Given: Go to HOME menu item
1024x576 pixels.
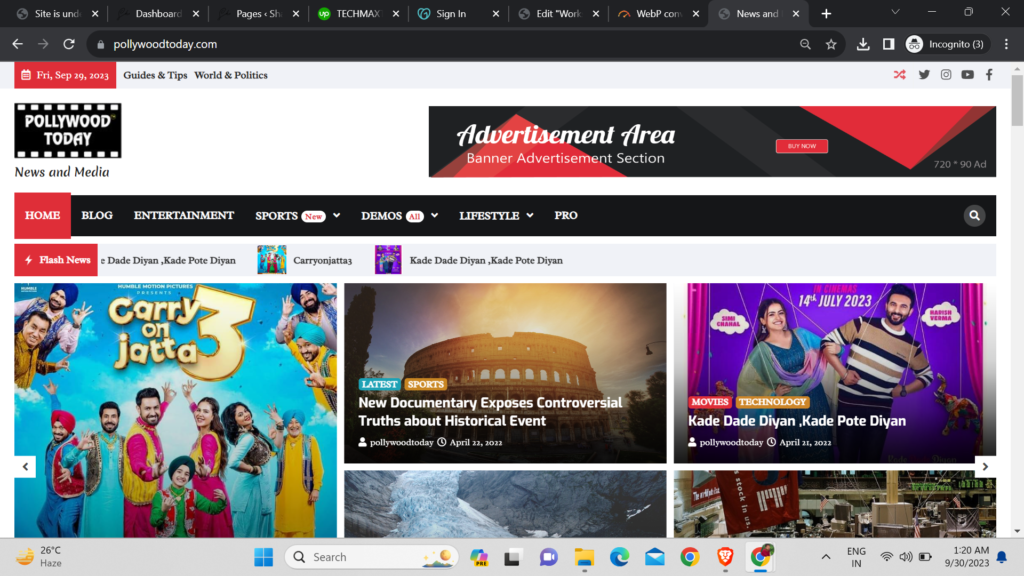Looking at the screenshot, I should [42, 216].
